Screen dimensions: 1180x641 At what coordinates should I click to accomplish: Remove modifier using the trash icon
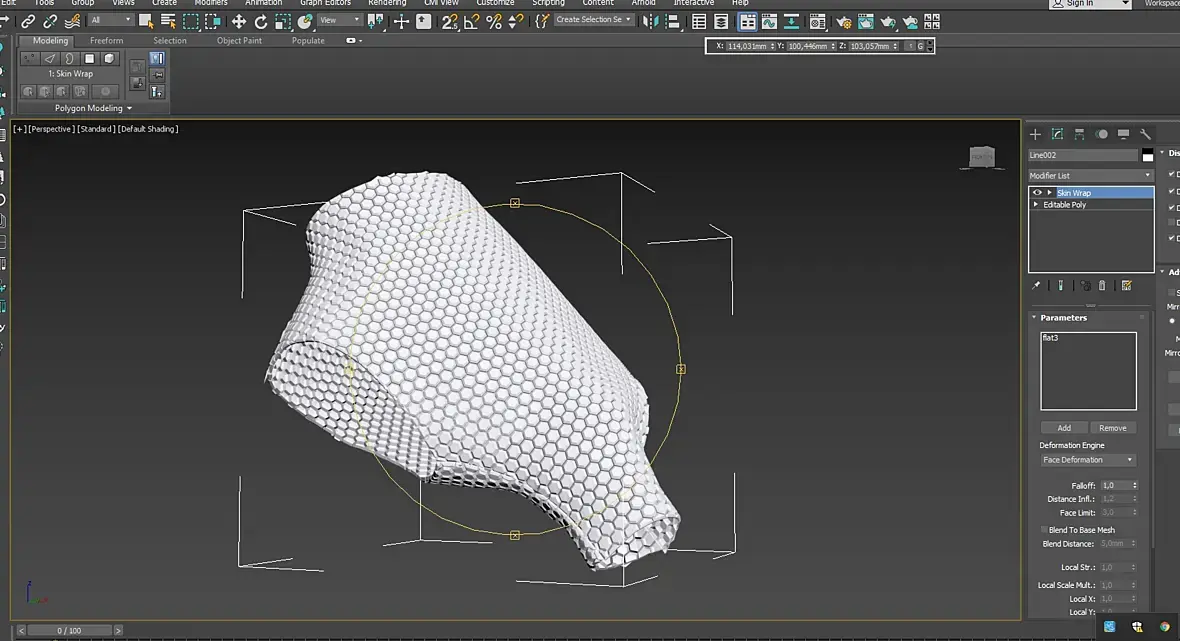1102,286
